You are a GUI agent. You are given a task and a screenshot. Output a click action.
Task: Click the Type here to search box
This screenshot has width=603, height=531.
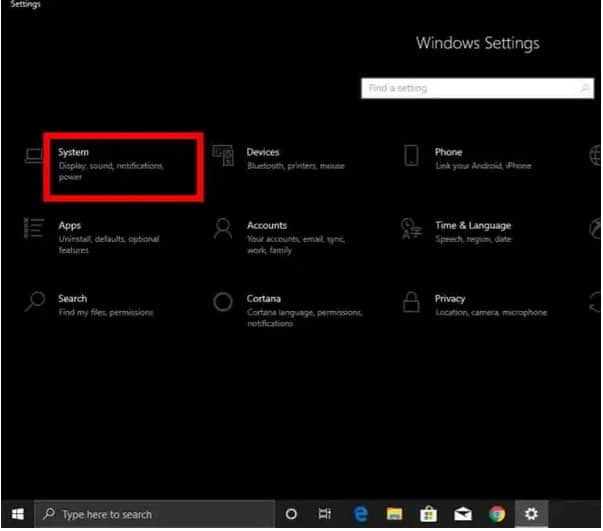coord(155,514)
